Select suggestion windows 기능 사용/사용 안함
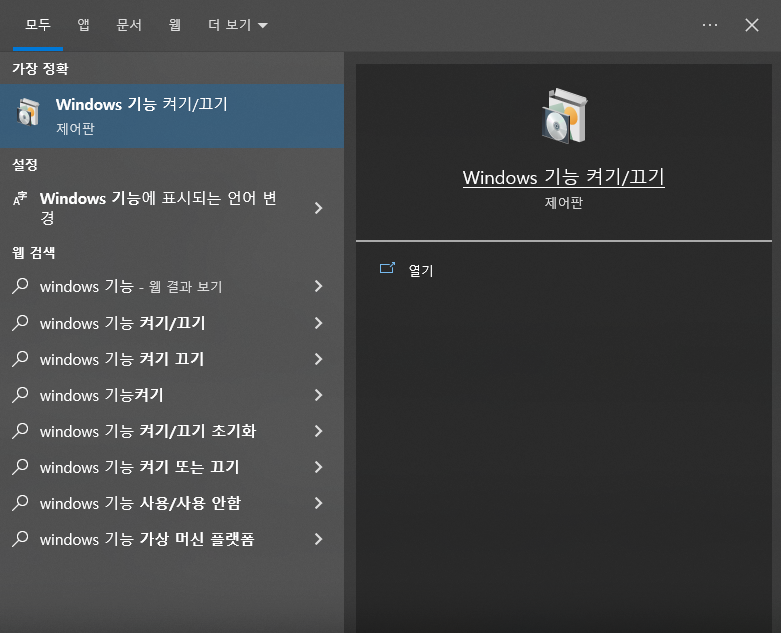 pyautogui.click(x=172, y=503)
